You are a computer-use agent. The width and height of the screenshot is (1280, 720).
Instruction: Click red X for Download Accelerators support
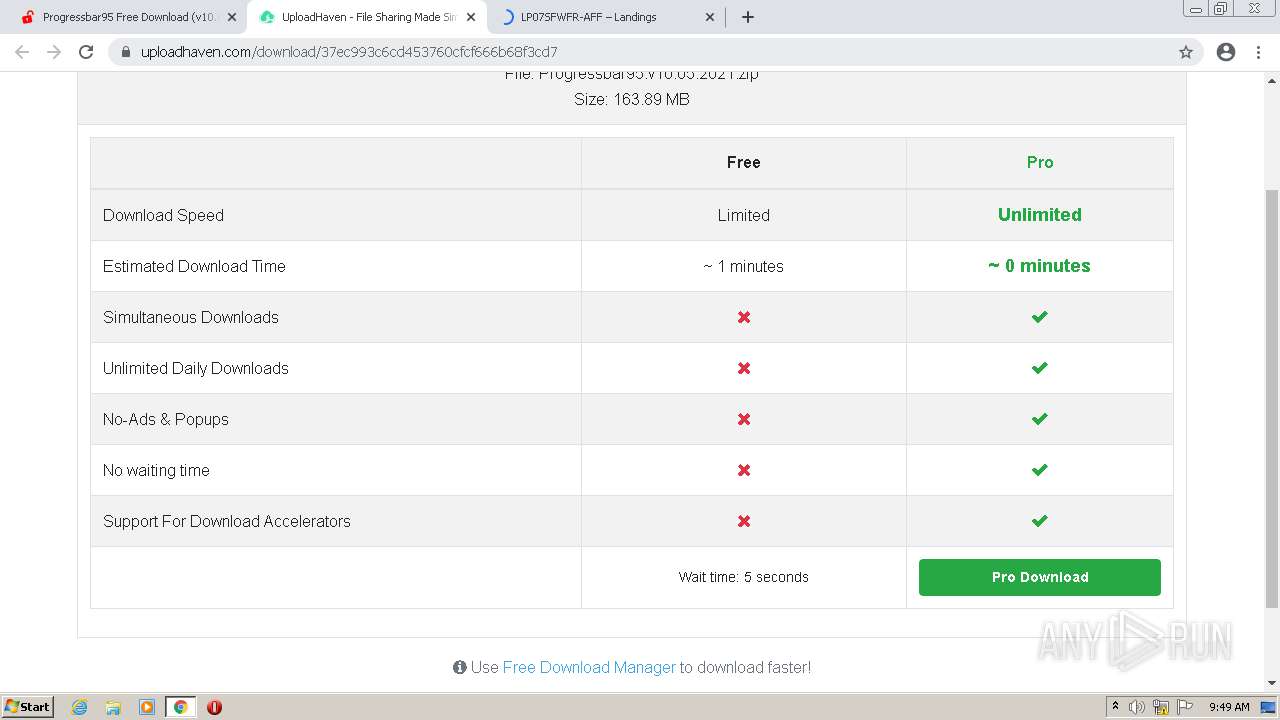pyautogui.click(x=744, y=521)
